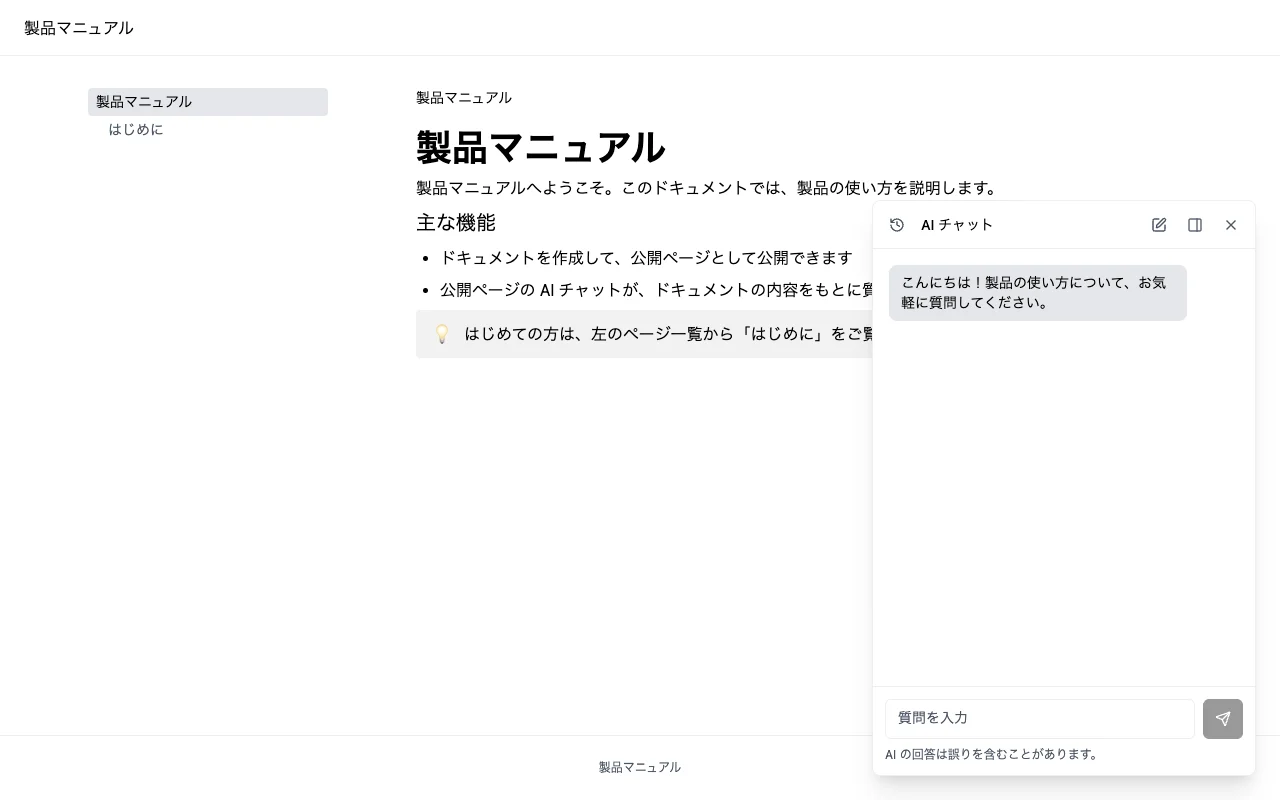Open chat history clock icon
This screenshot has width=1280, height=800.
(897, 225)
